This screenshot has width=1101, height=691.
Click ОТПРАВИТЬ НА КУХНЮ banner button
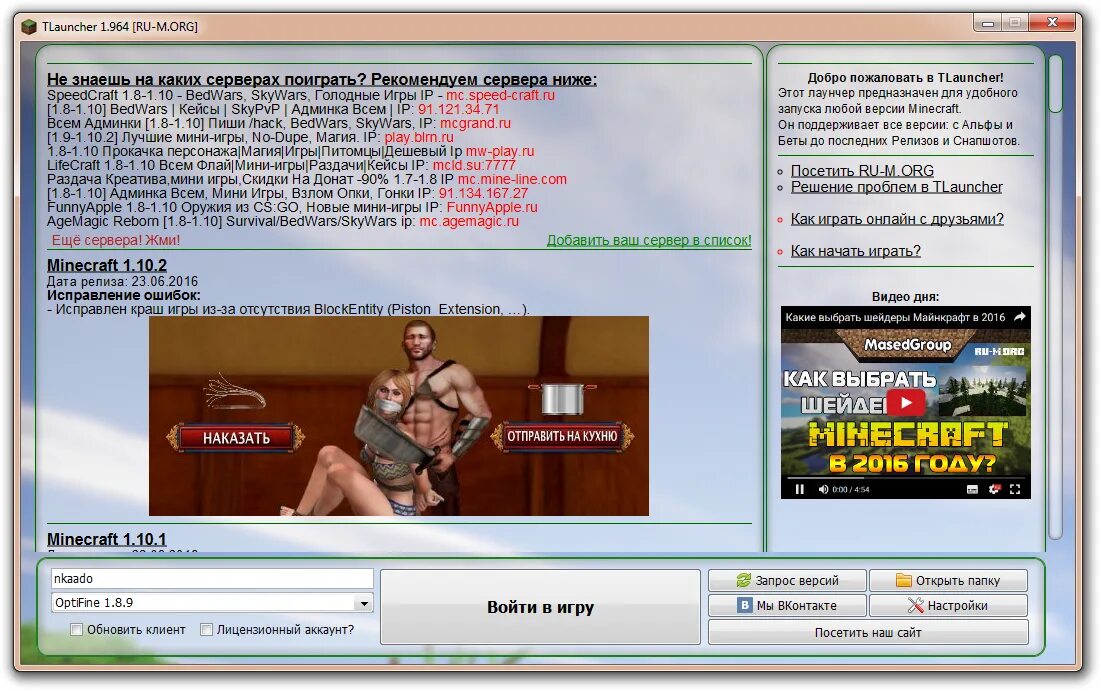point(562,436)
